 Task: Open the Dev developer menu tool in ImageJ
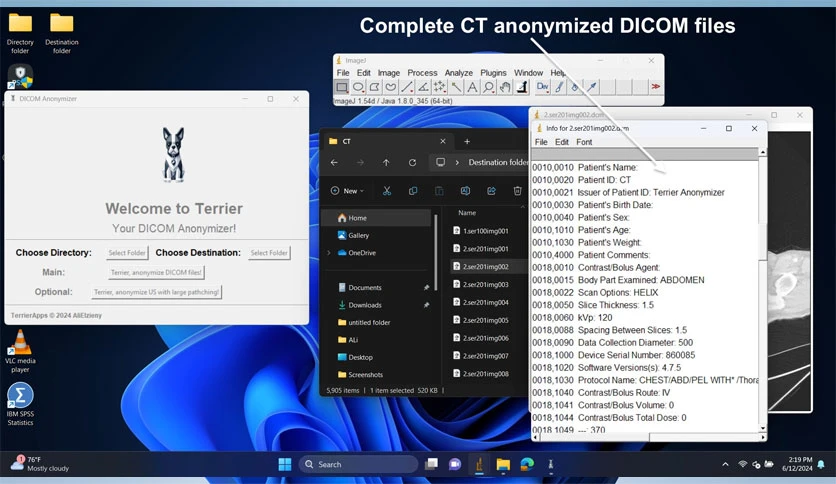pos(542,87)
